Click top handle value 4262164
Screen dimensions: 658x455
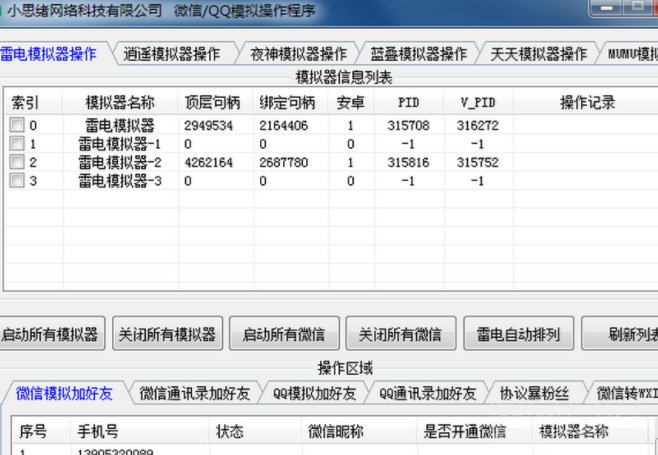click(x=209, y=162)
